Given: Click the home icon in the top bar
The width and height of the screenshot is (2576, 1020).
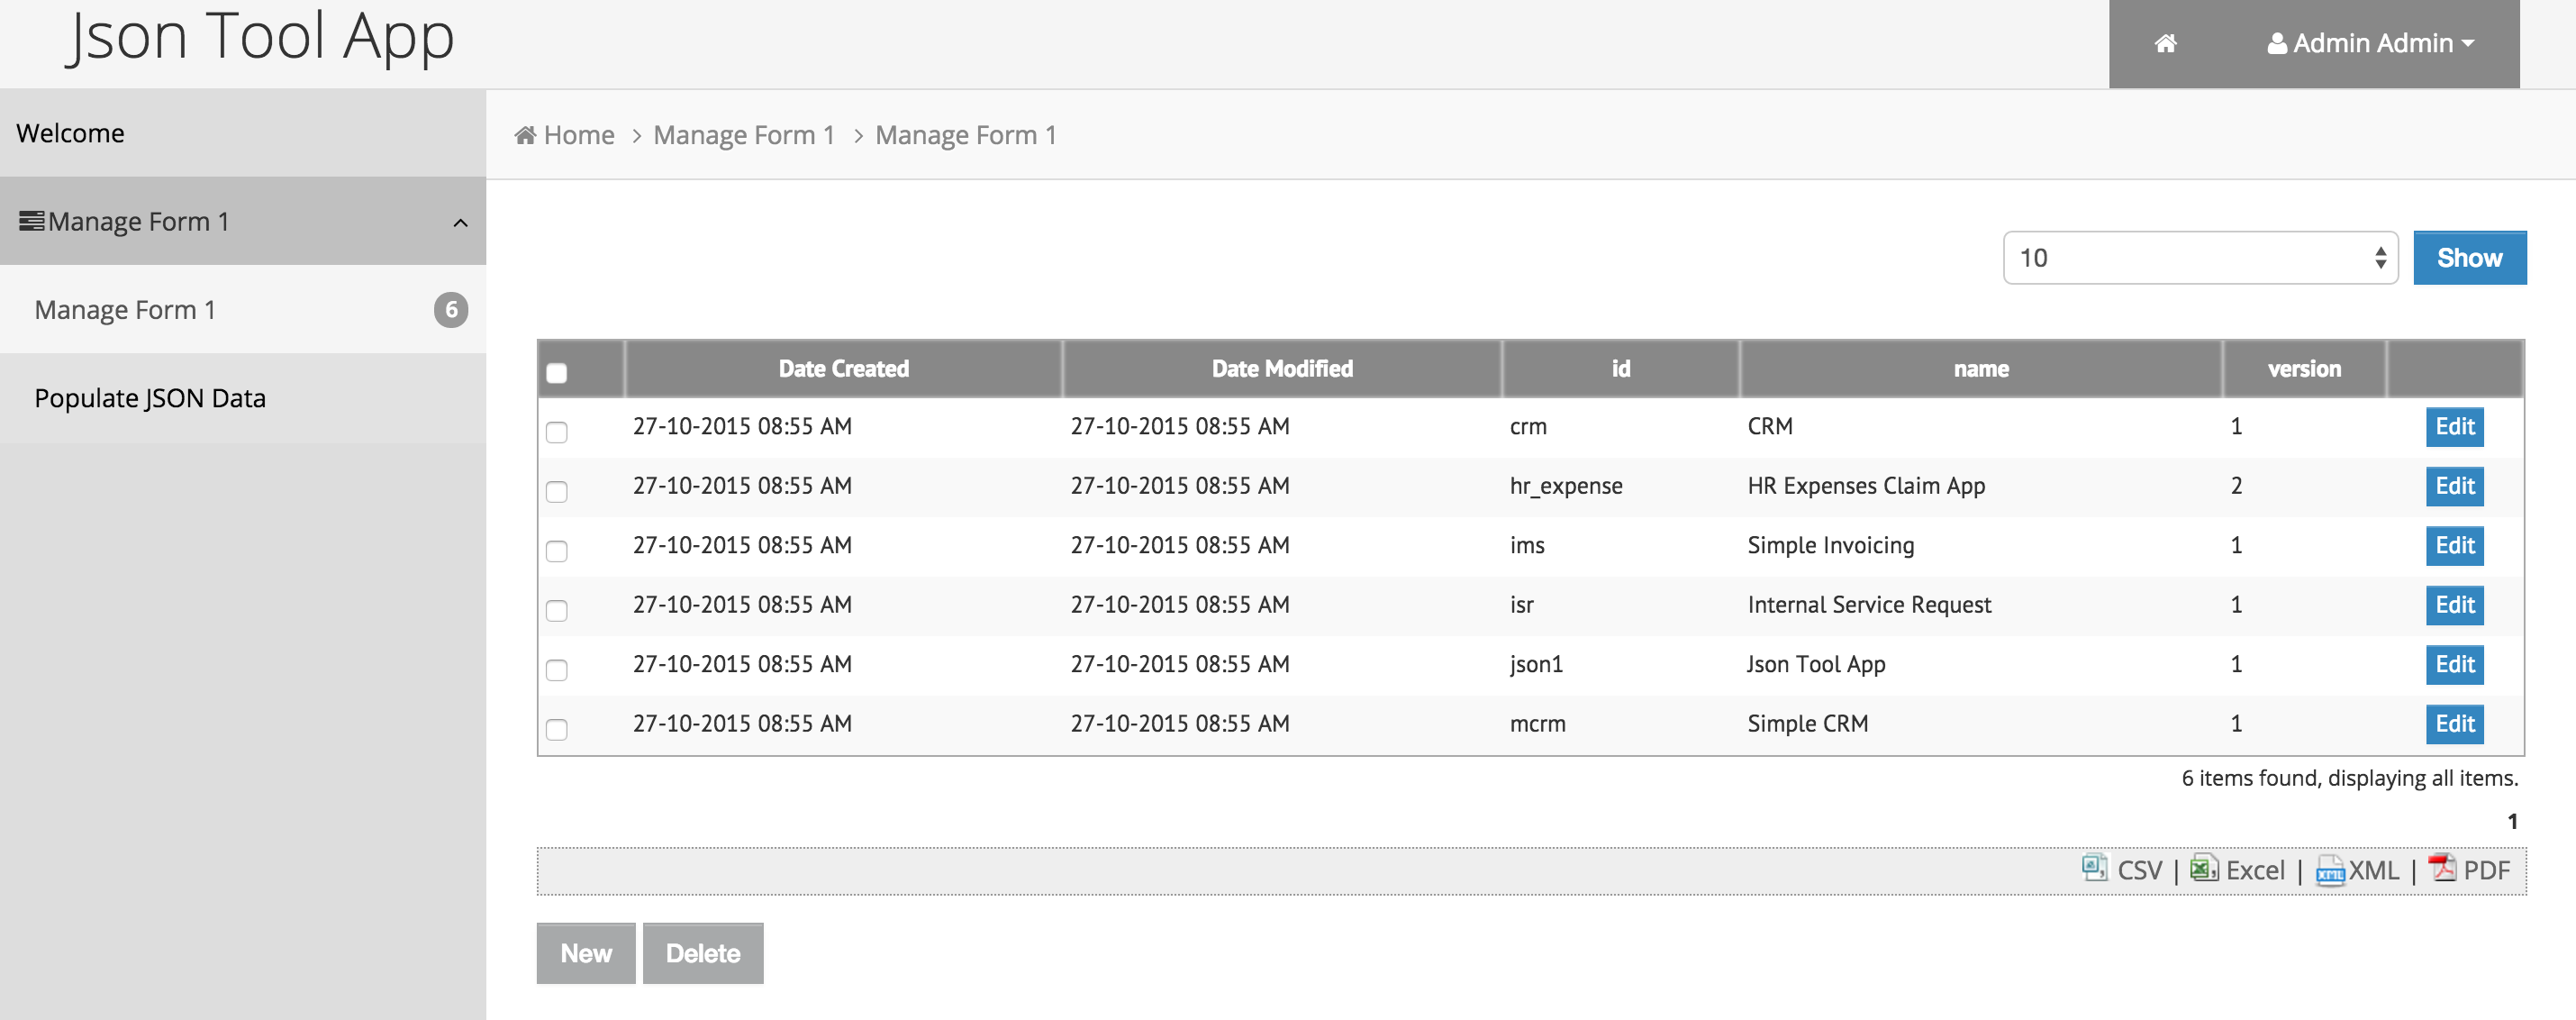Looking at the screenshot, I should coord(2165,43).
